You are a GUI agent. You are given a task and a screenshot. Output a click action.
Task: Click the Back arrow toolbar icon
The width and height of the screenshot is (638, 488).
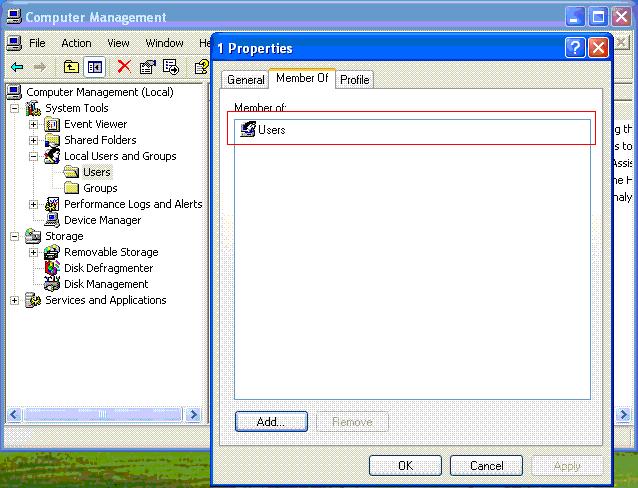tap(17, 67)
